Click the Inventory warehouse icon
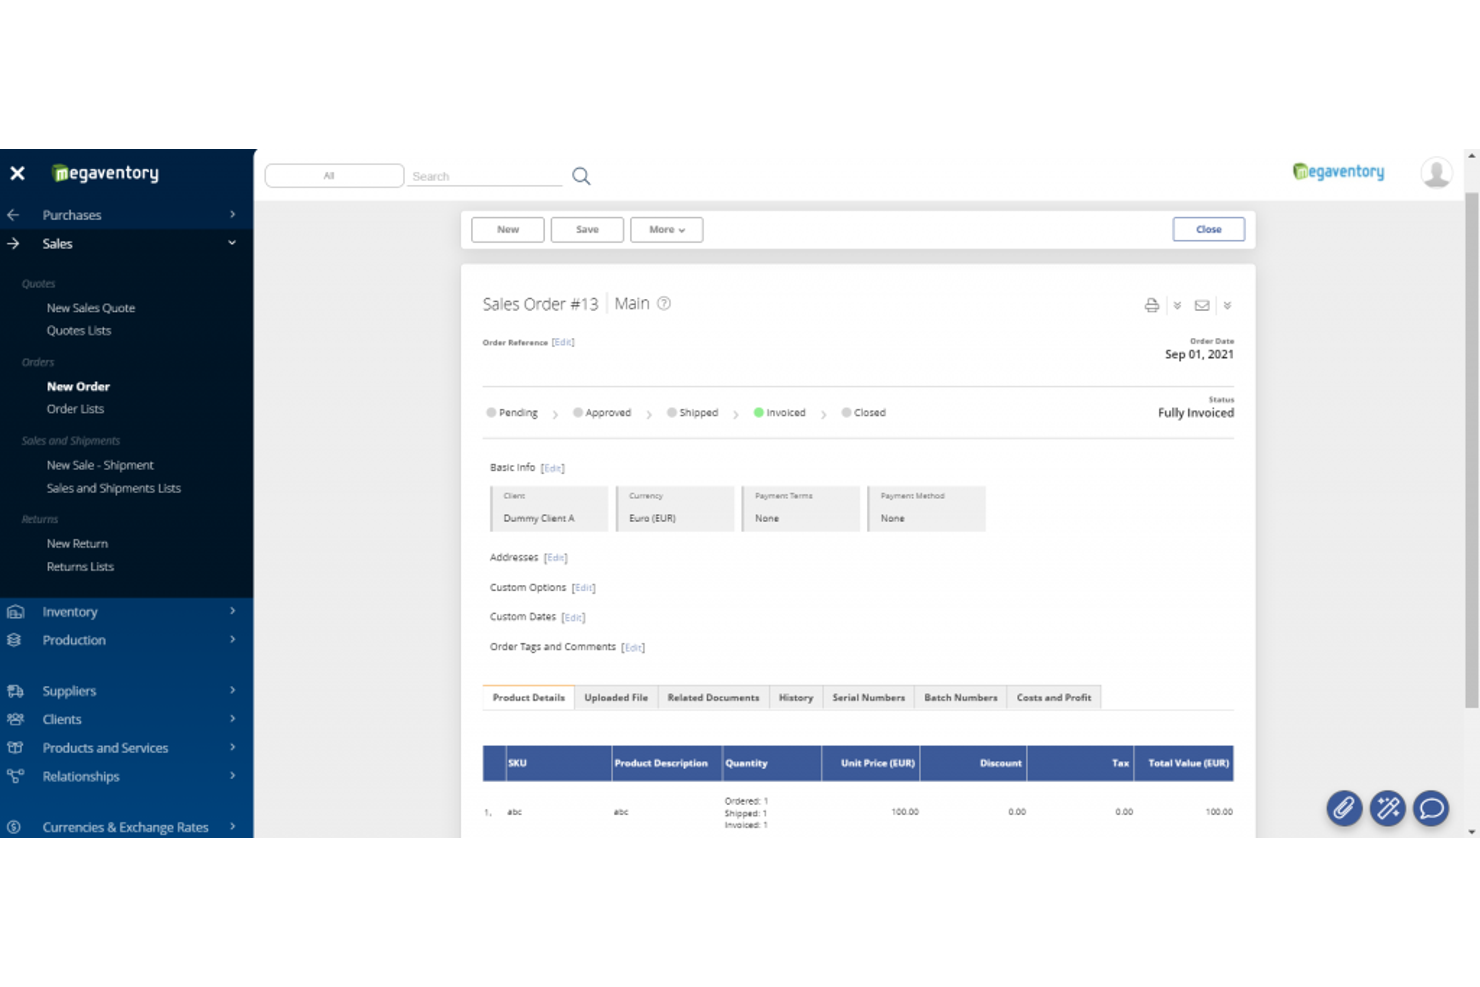 click(15, 612)
